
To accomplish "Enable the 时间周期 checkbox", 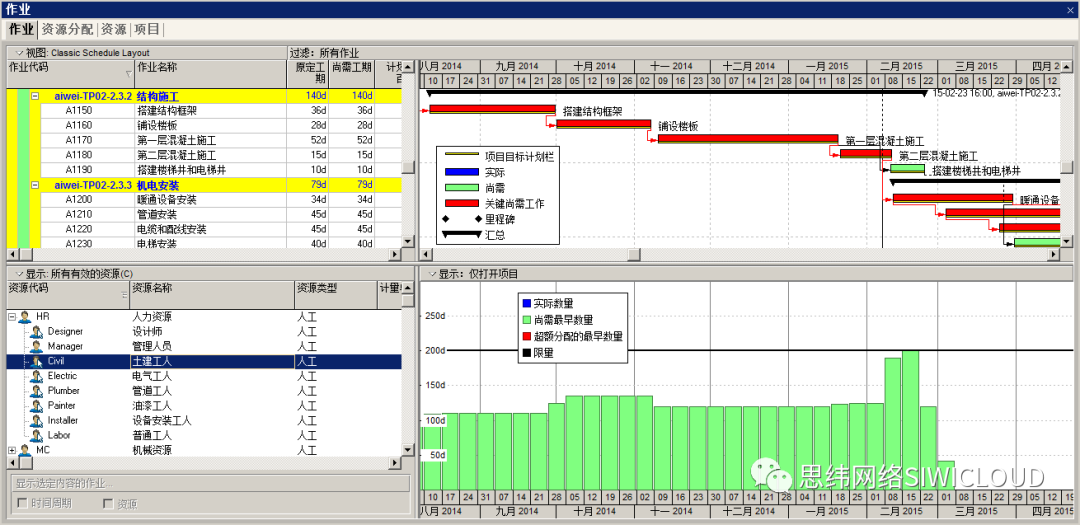I will pos(22,504).
